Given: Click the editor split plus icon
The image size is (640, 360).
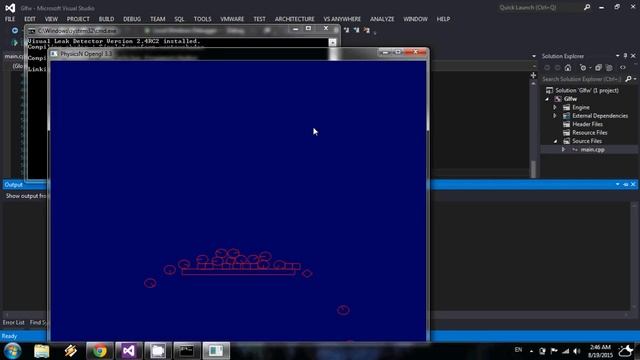Looking at the screenshot, I should (533, 76).
